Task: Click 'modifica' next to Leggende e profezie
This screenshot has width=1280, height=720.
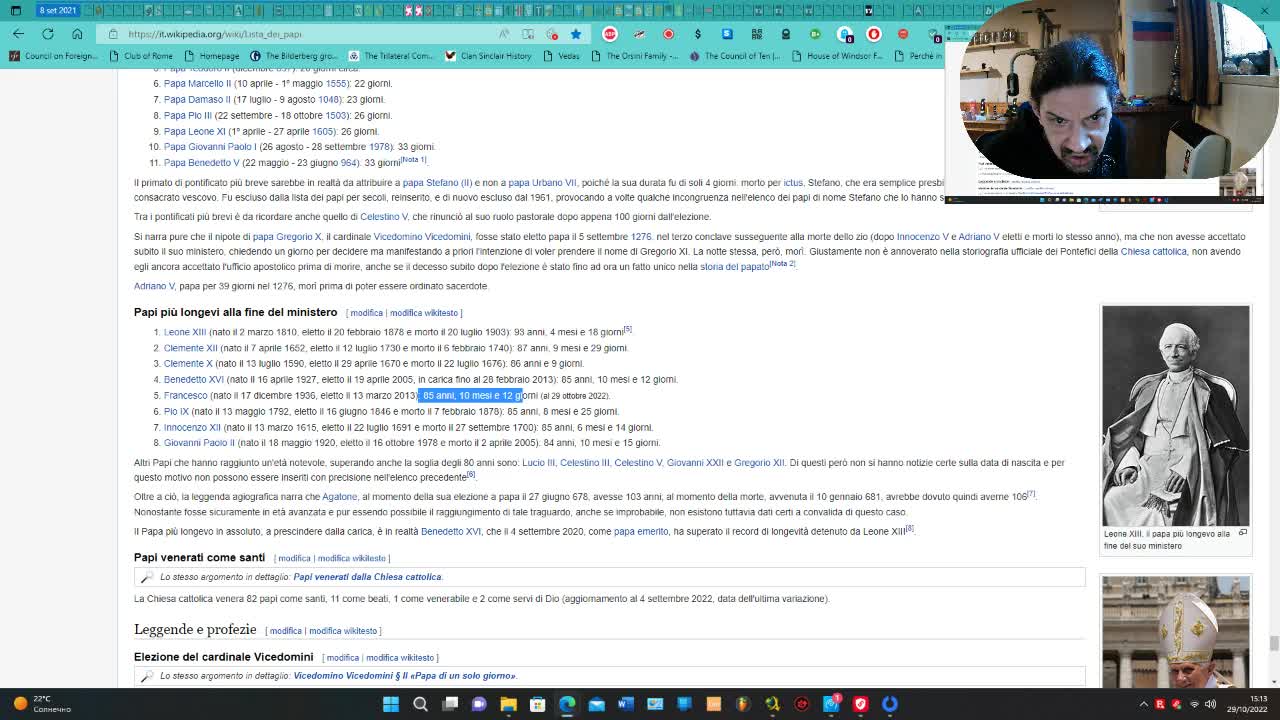Action: tap(285, 631)
